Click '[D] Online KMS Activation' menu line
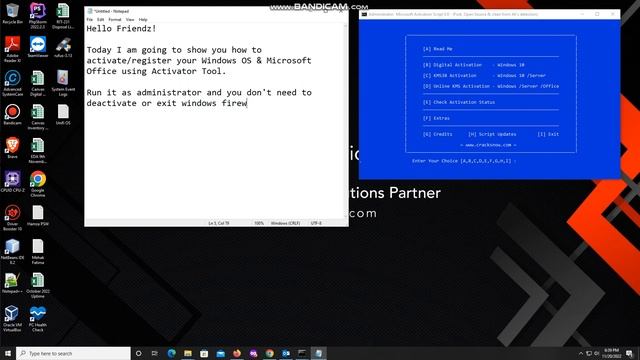This screenshot has width=640, height=360. 491,86
